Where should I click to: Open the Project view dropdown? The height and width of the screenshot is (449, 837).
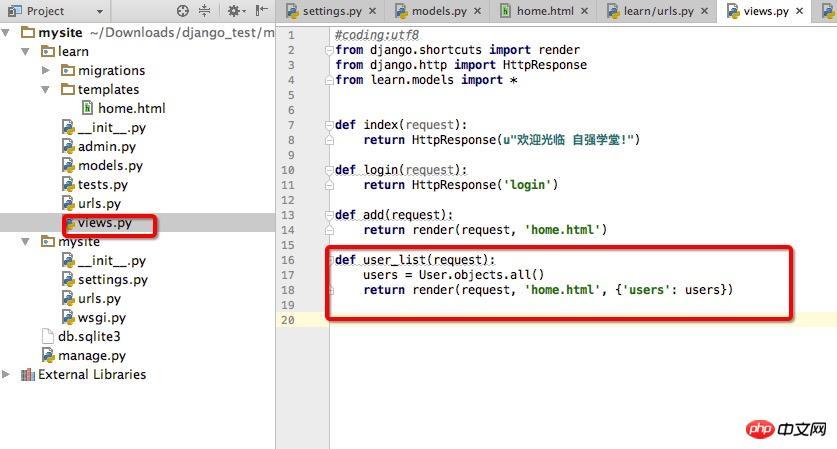(100, 11)
